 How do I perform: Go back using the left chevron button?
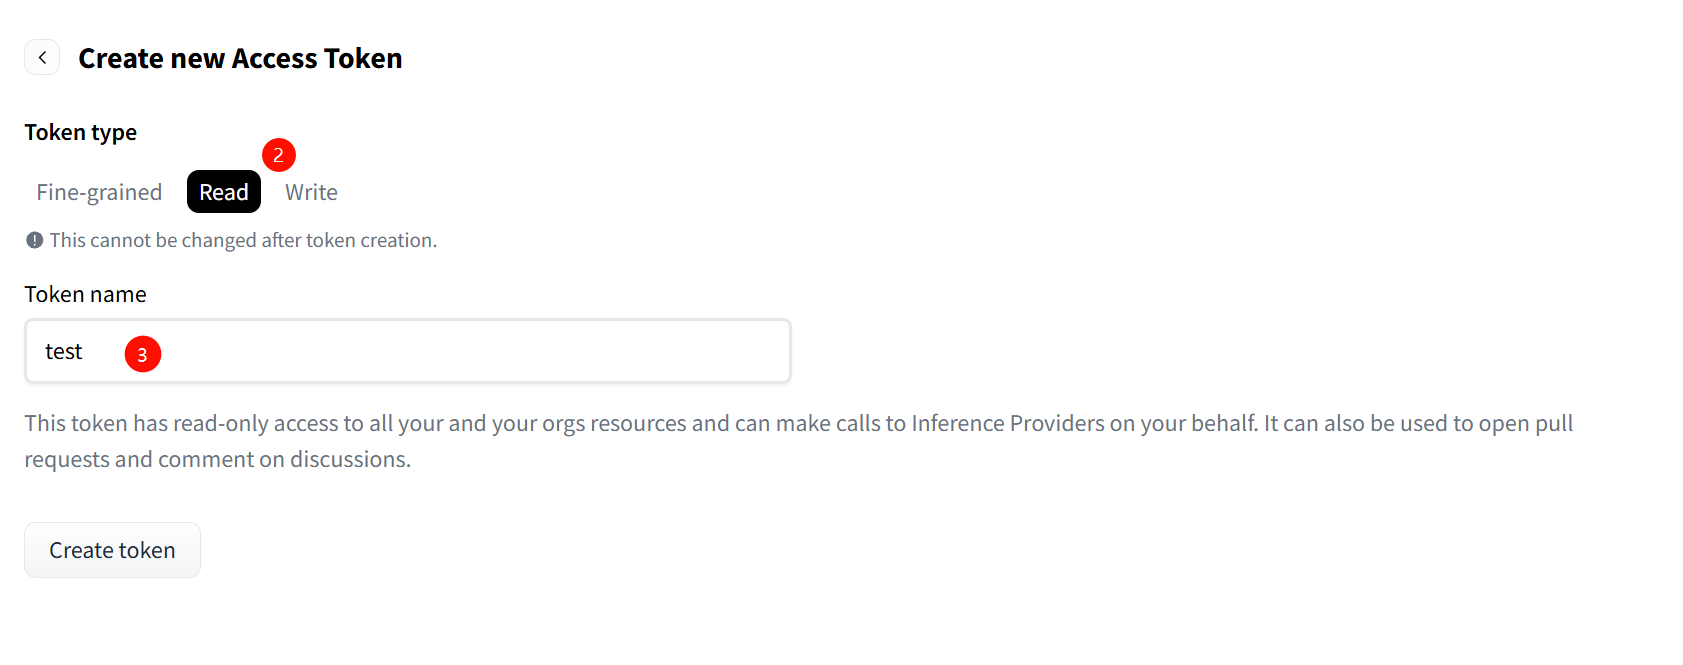[42, 58]
